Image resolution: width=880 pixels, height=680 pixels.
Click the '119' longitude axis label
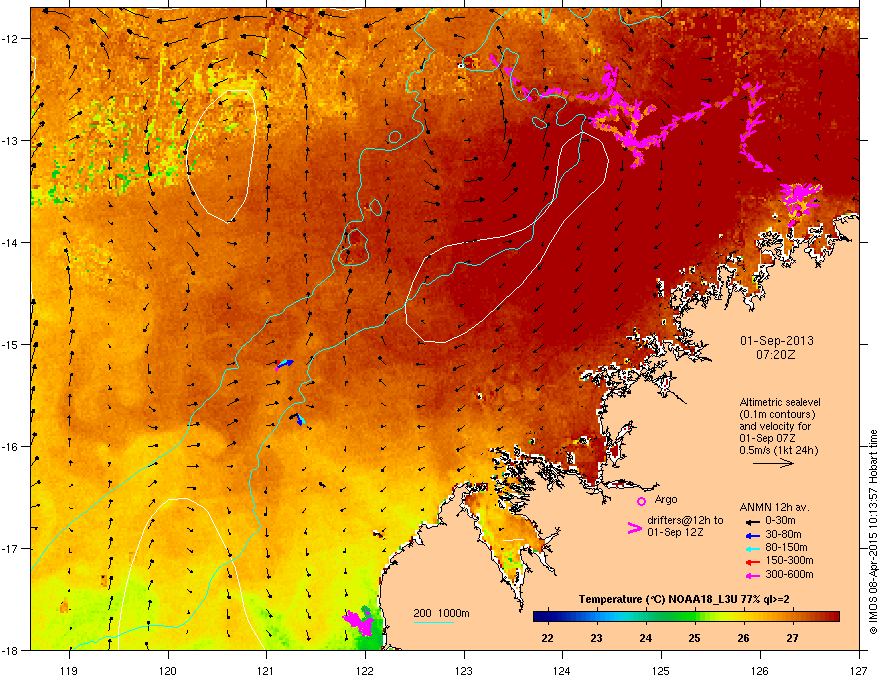tap(69, 670)
